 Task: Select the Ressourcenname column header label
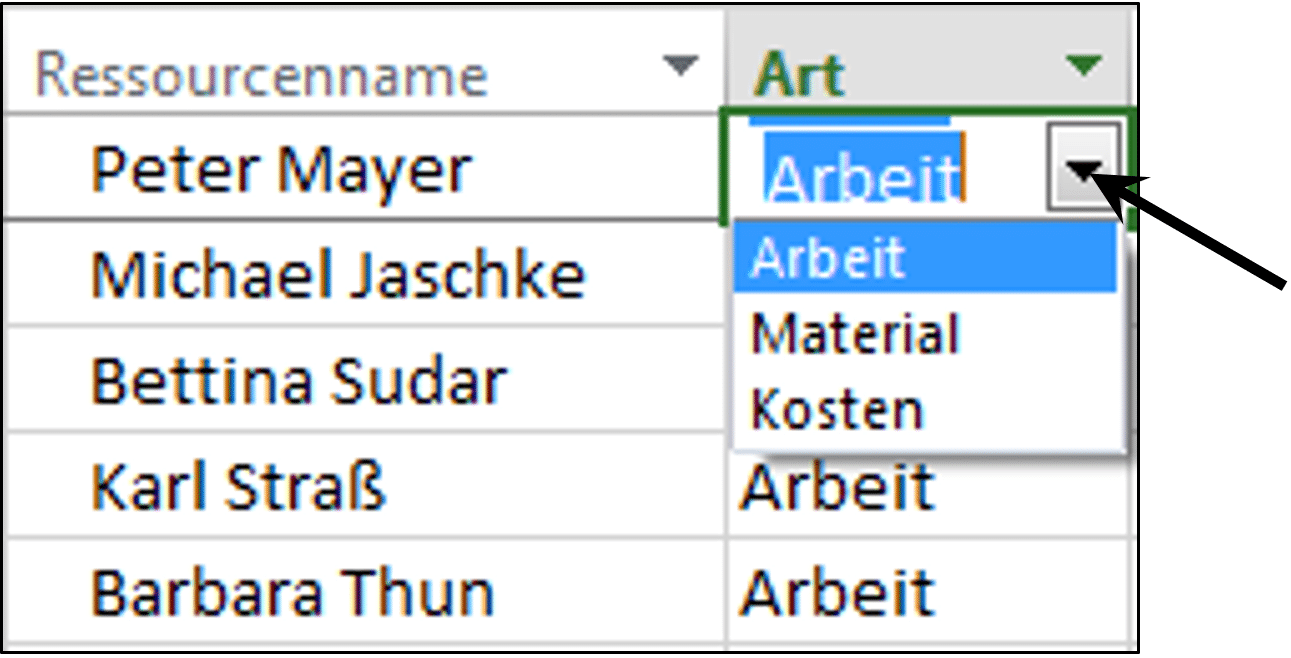[x=261, y=76]
